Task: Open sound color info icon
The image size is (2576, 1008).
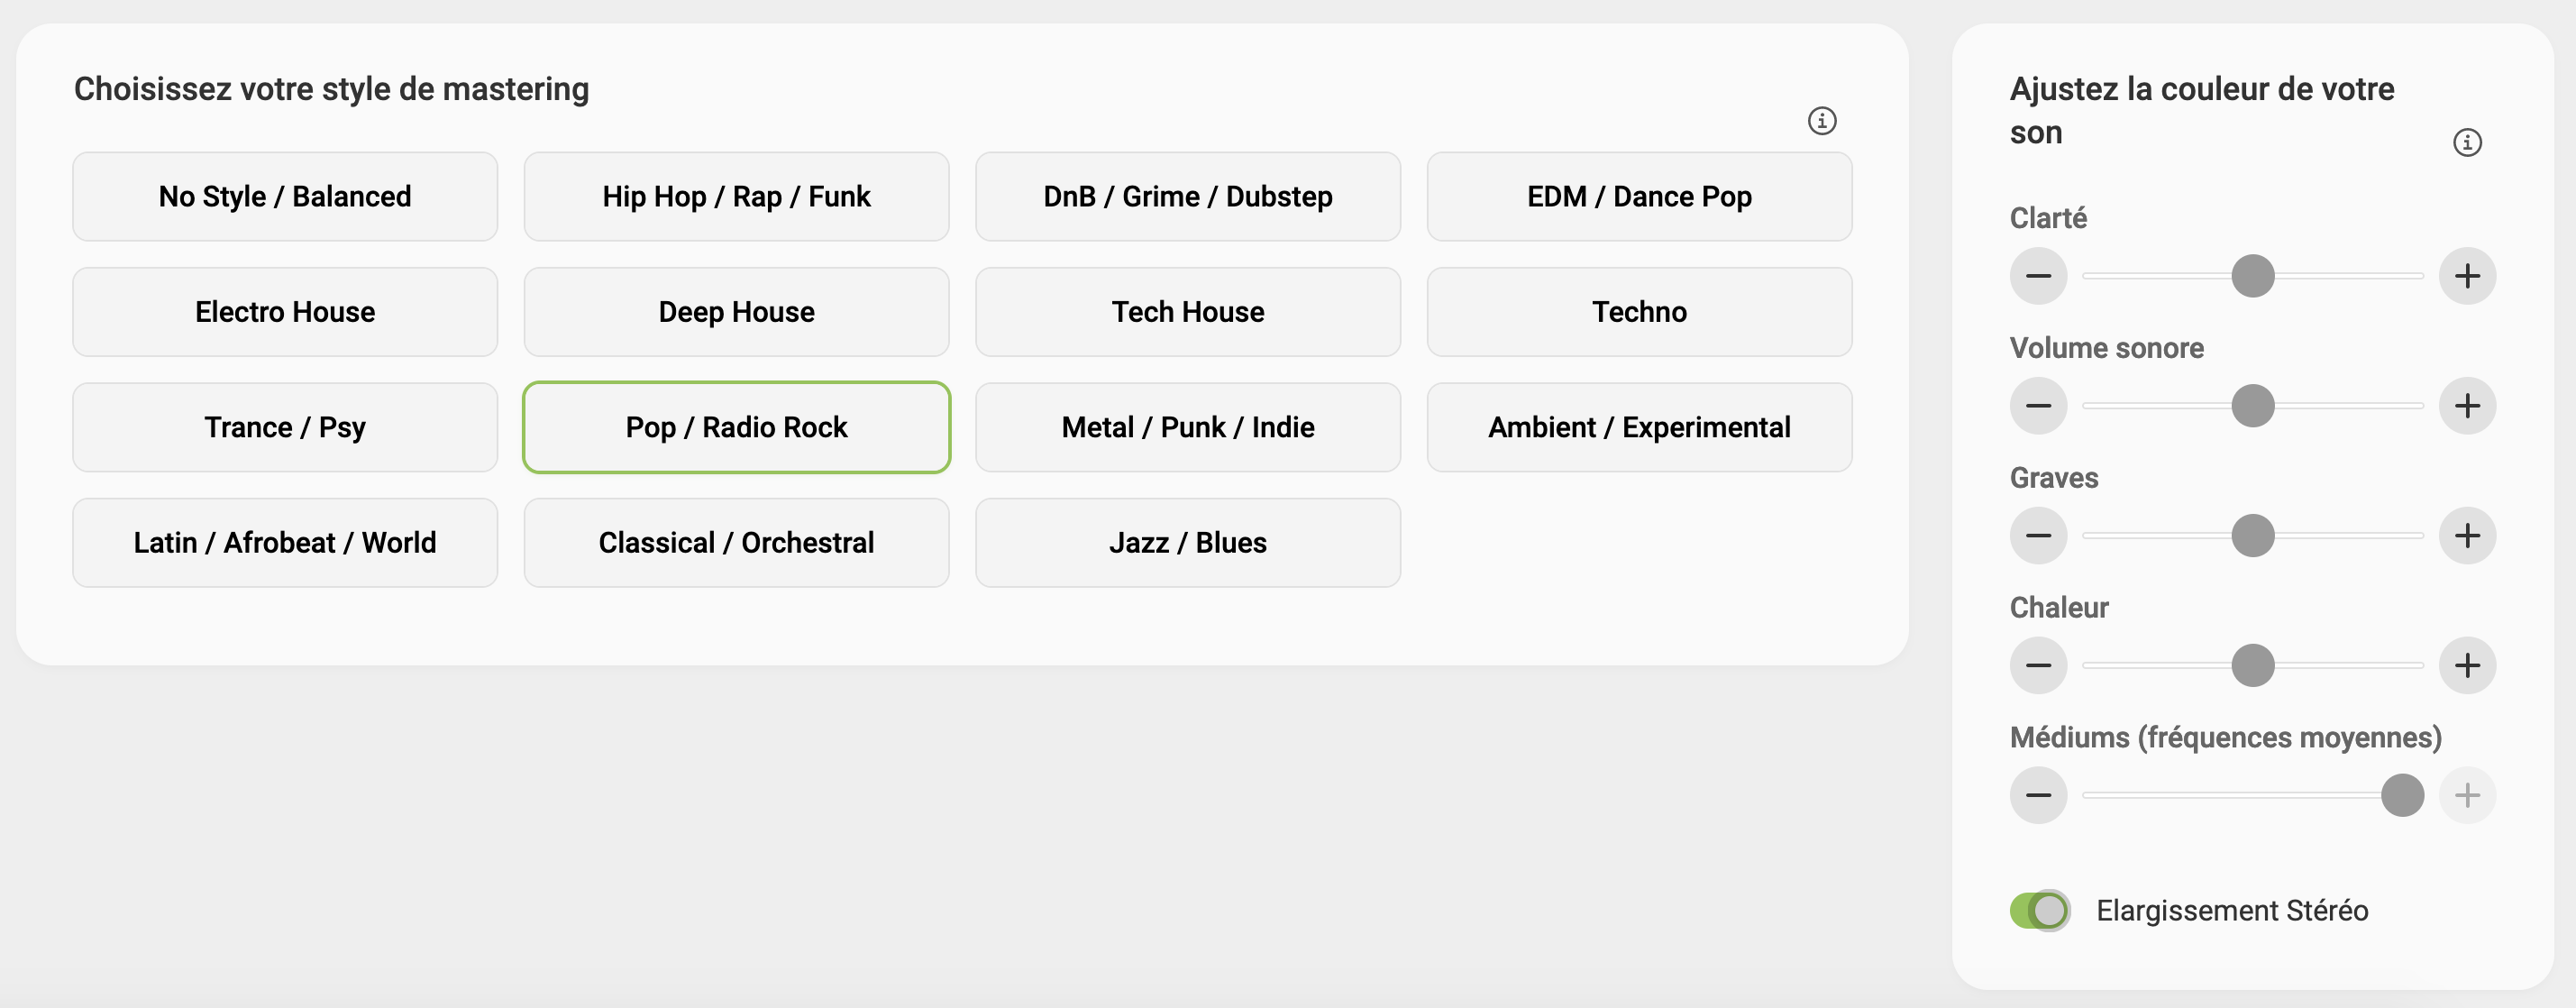Action: coord(2466,143)
